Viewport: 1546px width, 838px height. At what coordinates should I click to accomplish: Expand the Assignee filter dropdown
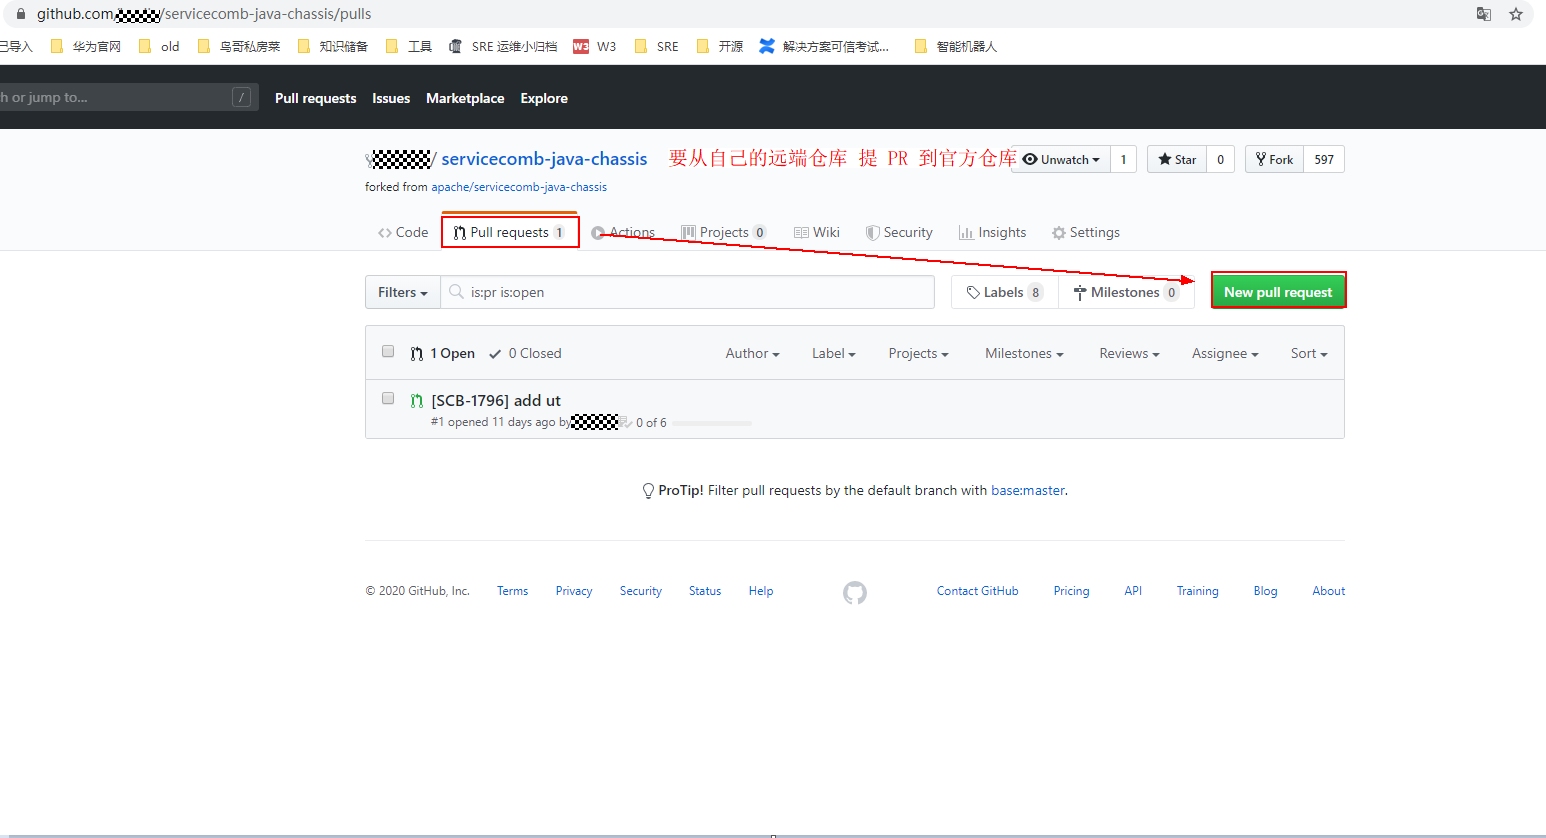coord(1225,353)
